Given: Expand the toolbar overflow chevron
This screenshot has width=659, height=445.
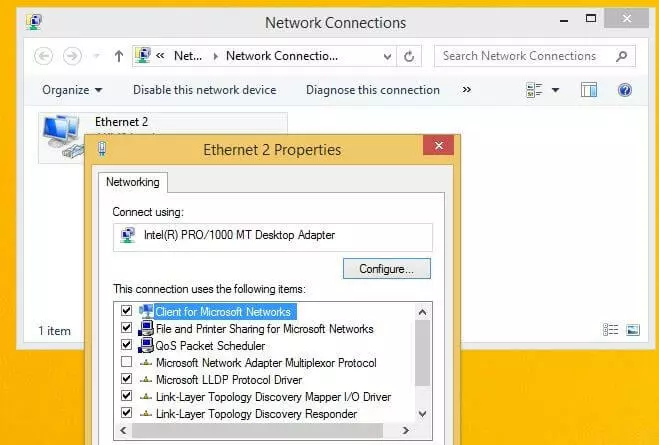Looking at the screenshot, I should tap(466, 90).
